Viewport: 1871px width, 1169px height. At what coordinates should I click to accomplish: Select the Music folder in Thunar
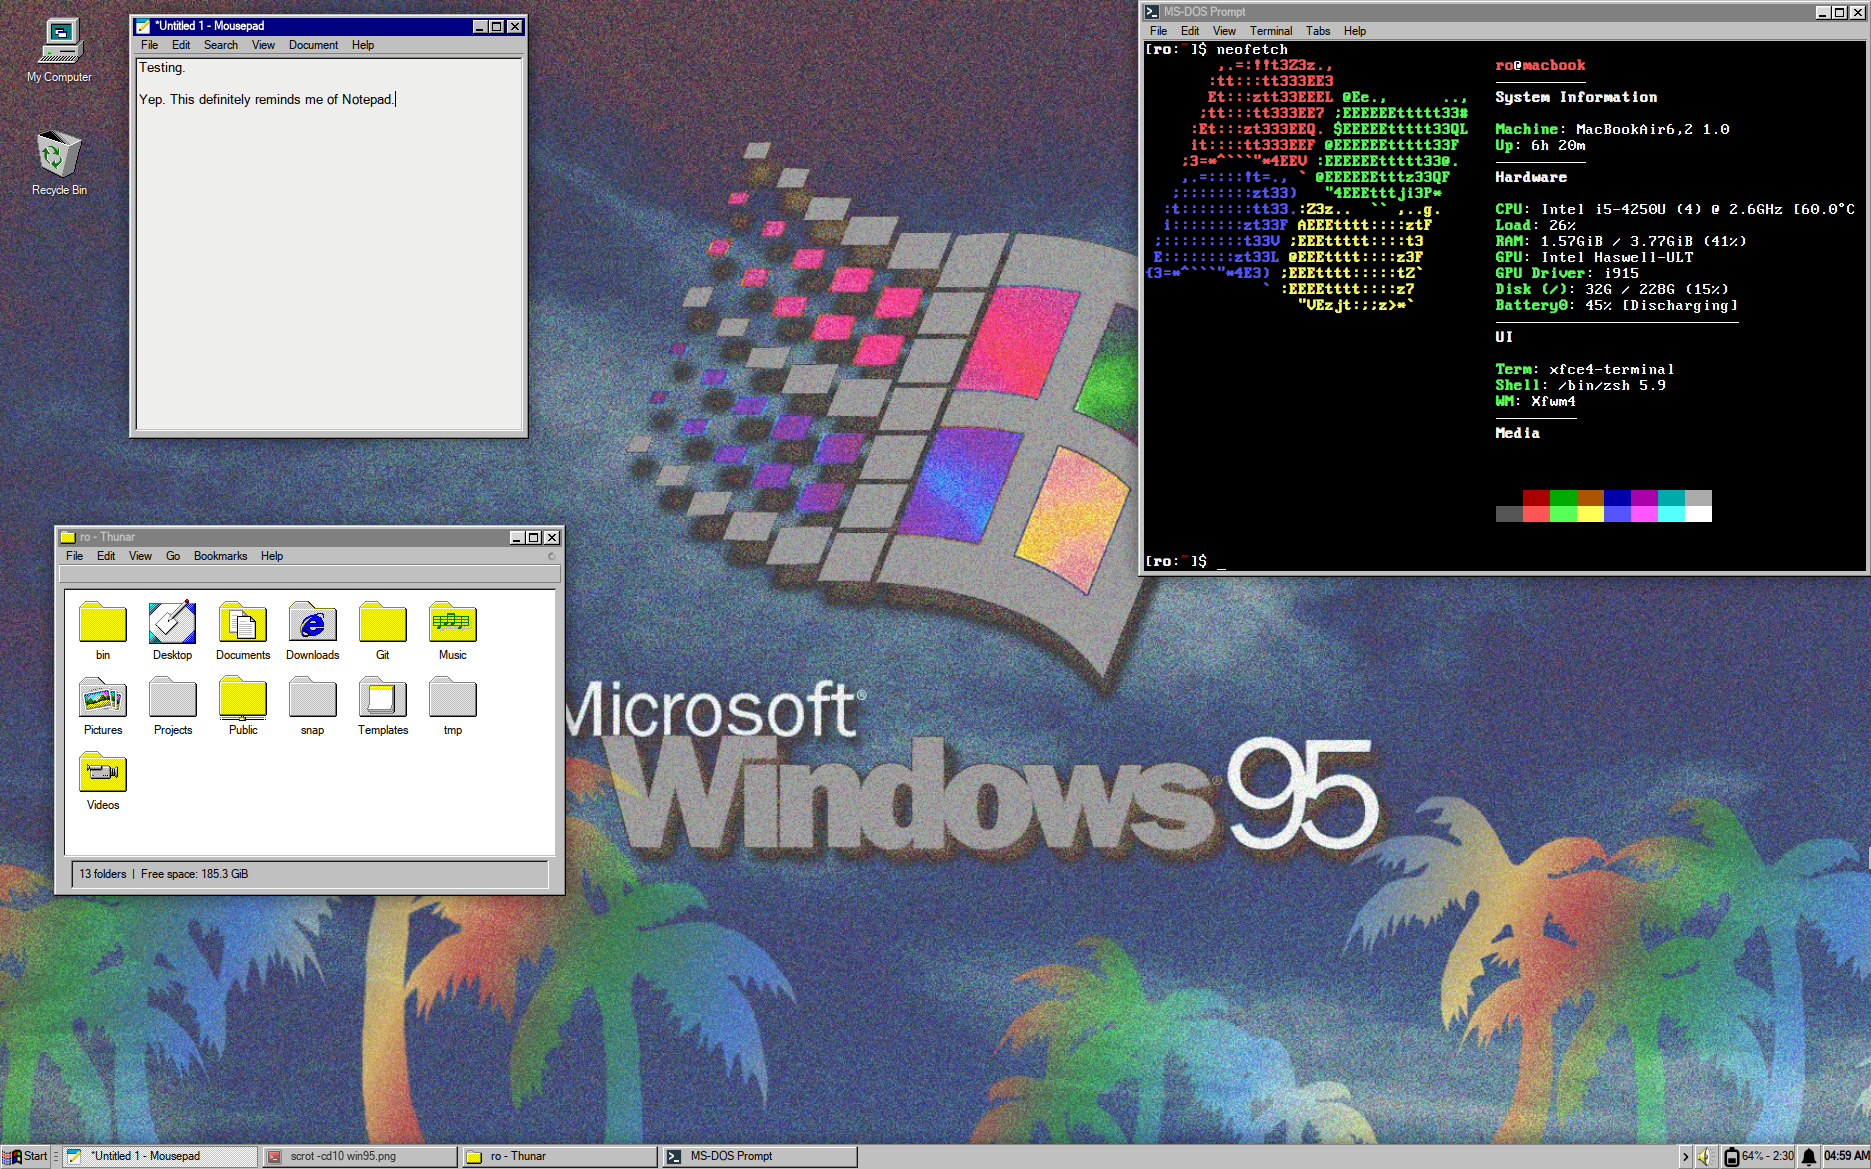453,631
